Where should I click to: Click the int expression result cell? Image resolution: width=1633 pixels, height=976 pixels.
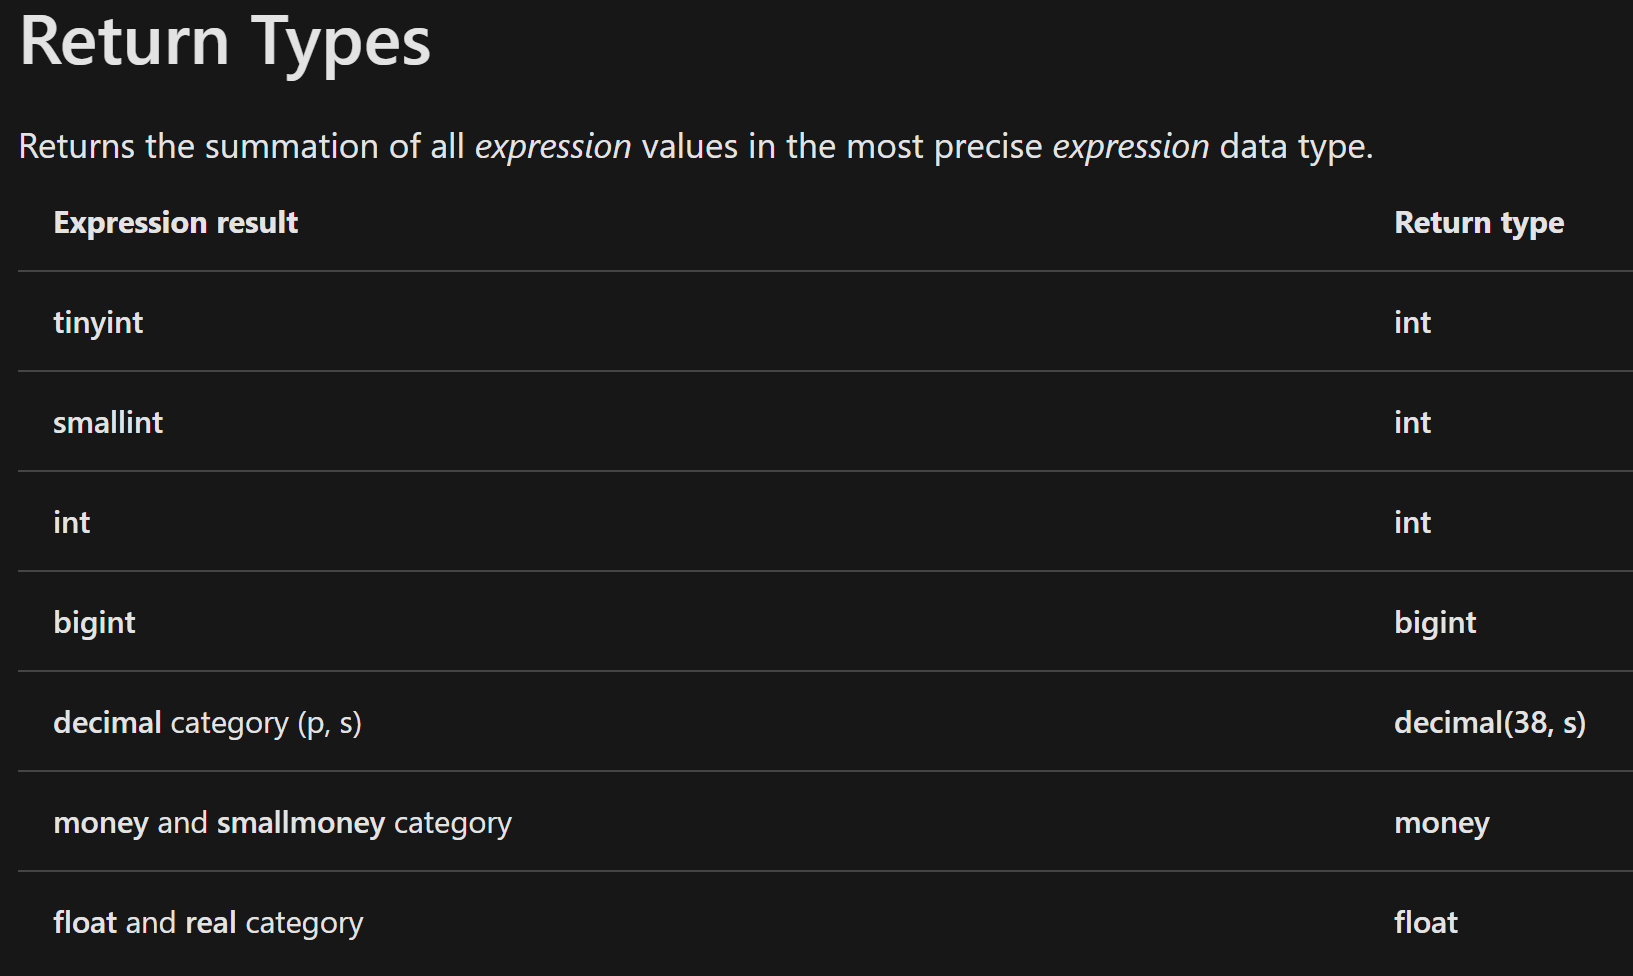coord(72,522)
